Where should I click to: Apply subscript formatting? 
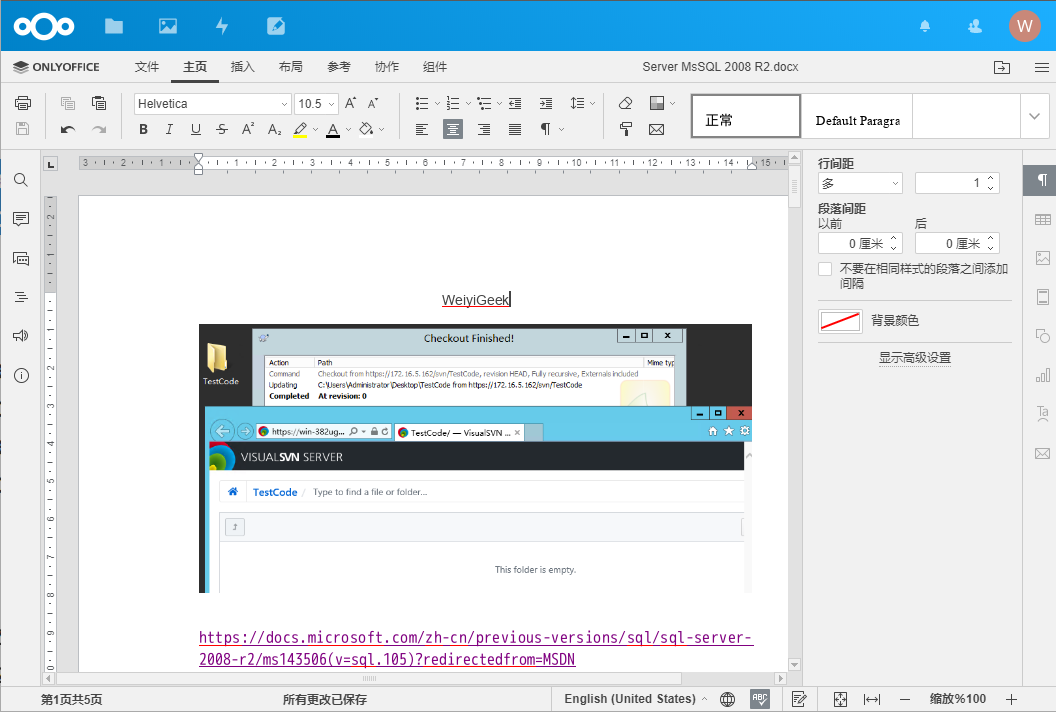coord(274,129)
